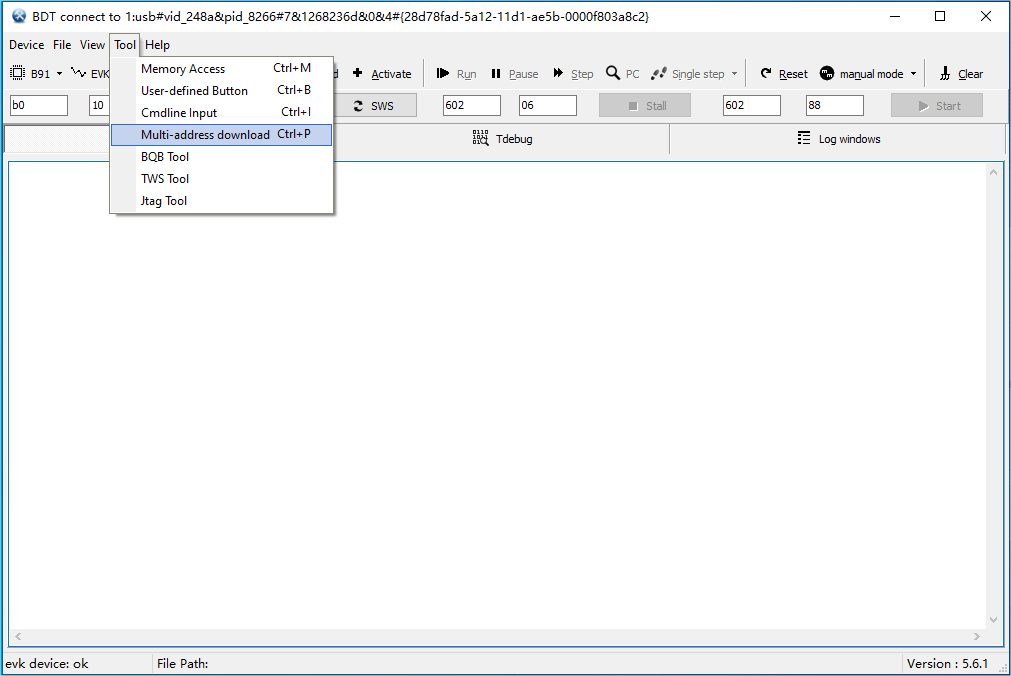Image resolution: width=1011 pixels, height=676 pixels.
Task: Click the PC magnifier icon
Action: point(613,73)
